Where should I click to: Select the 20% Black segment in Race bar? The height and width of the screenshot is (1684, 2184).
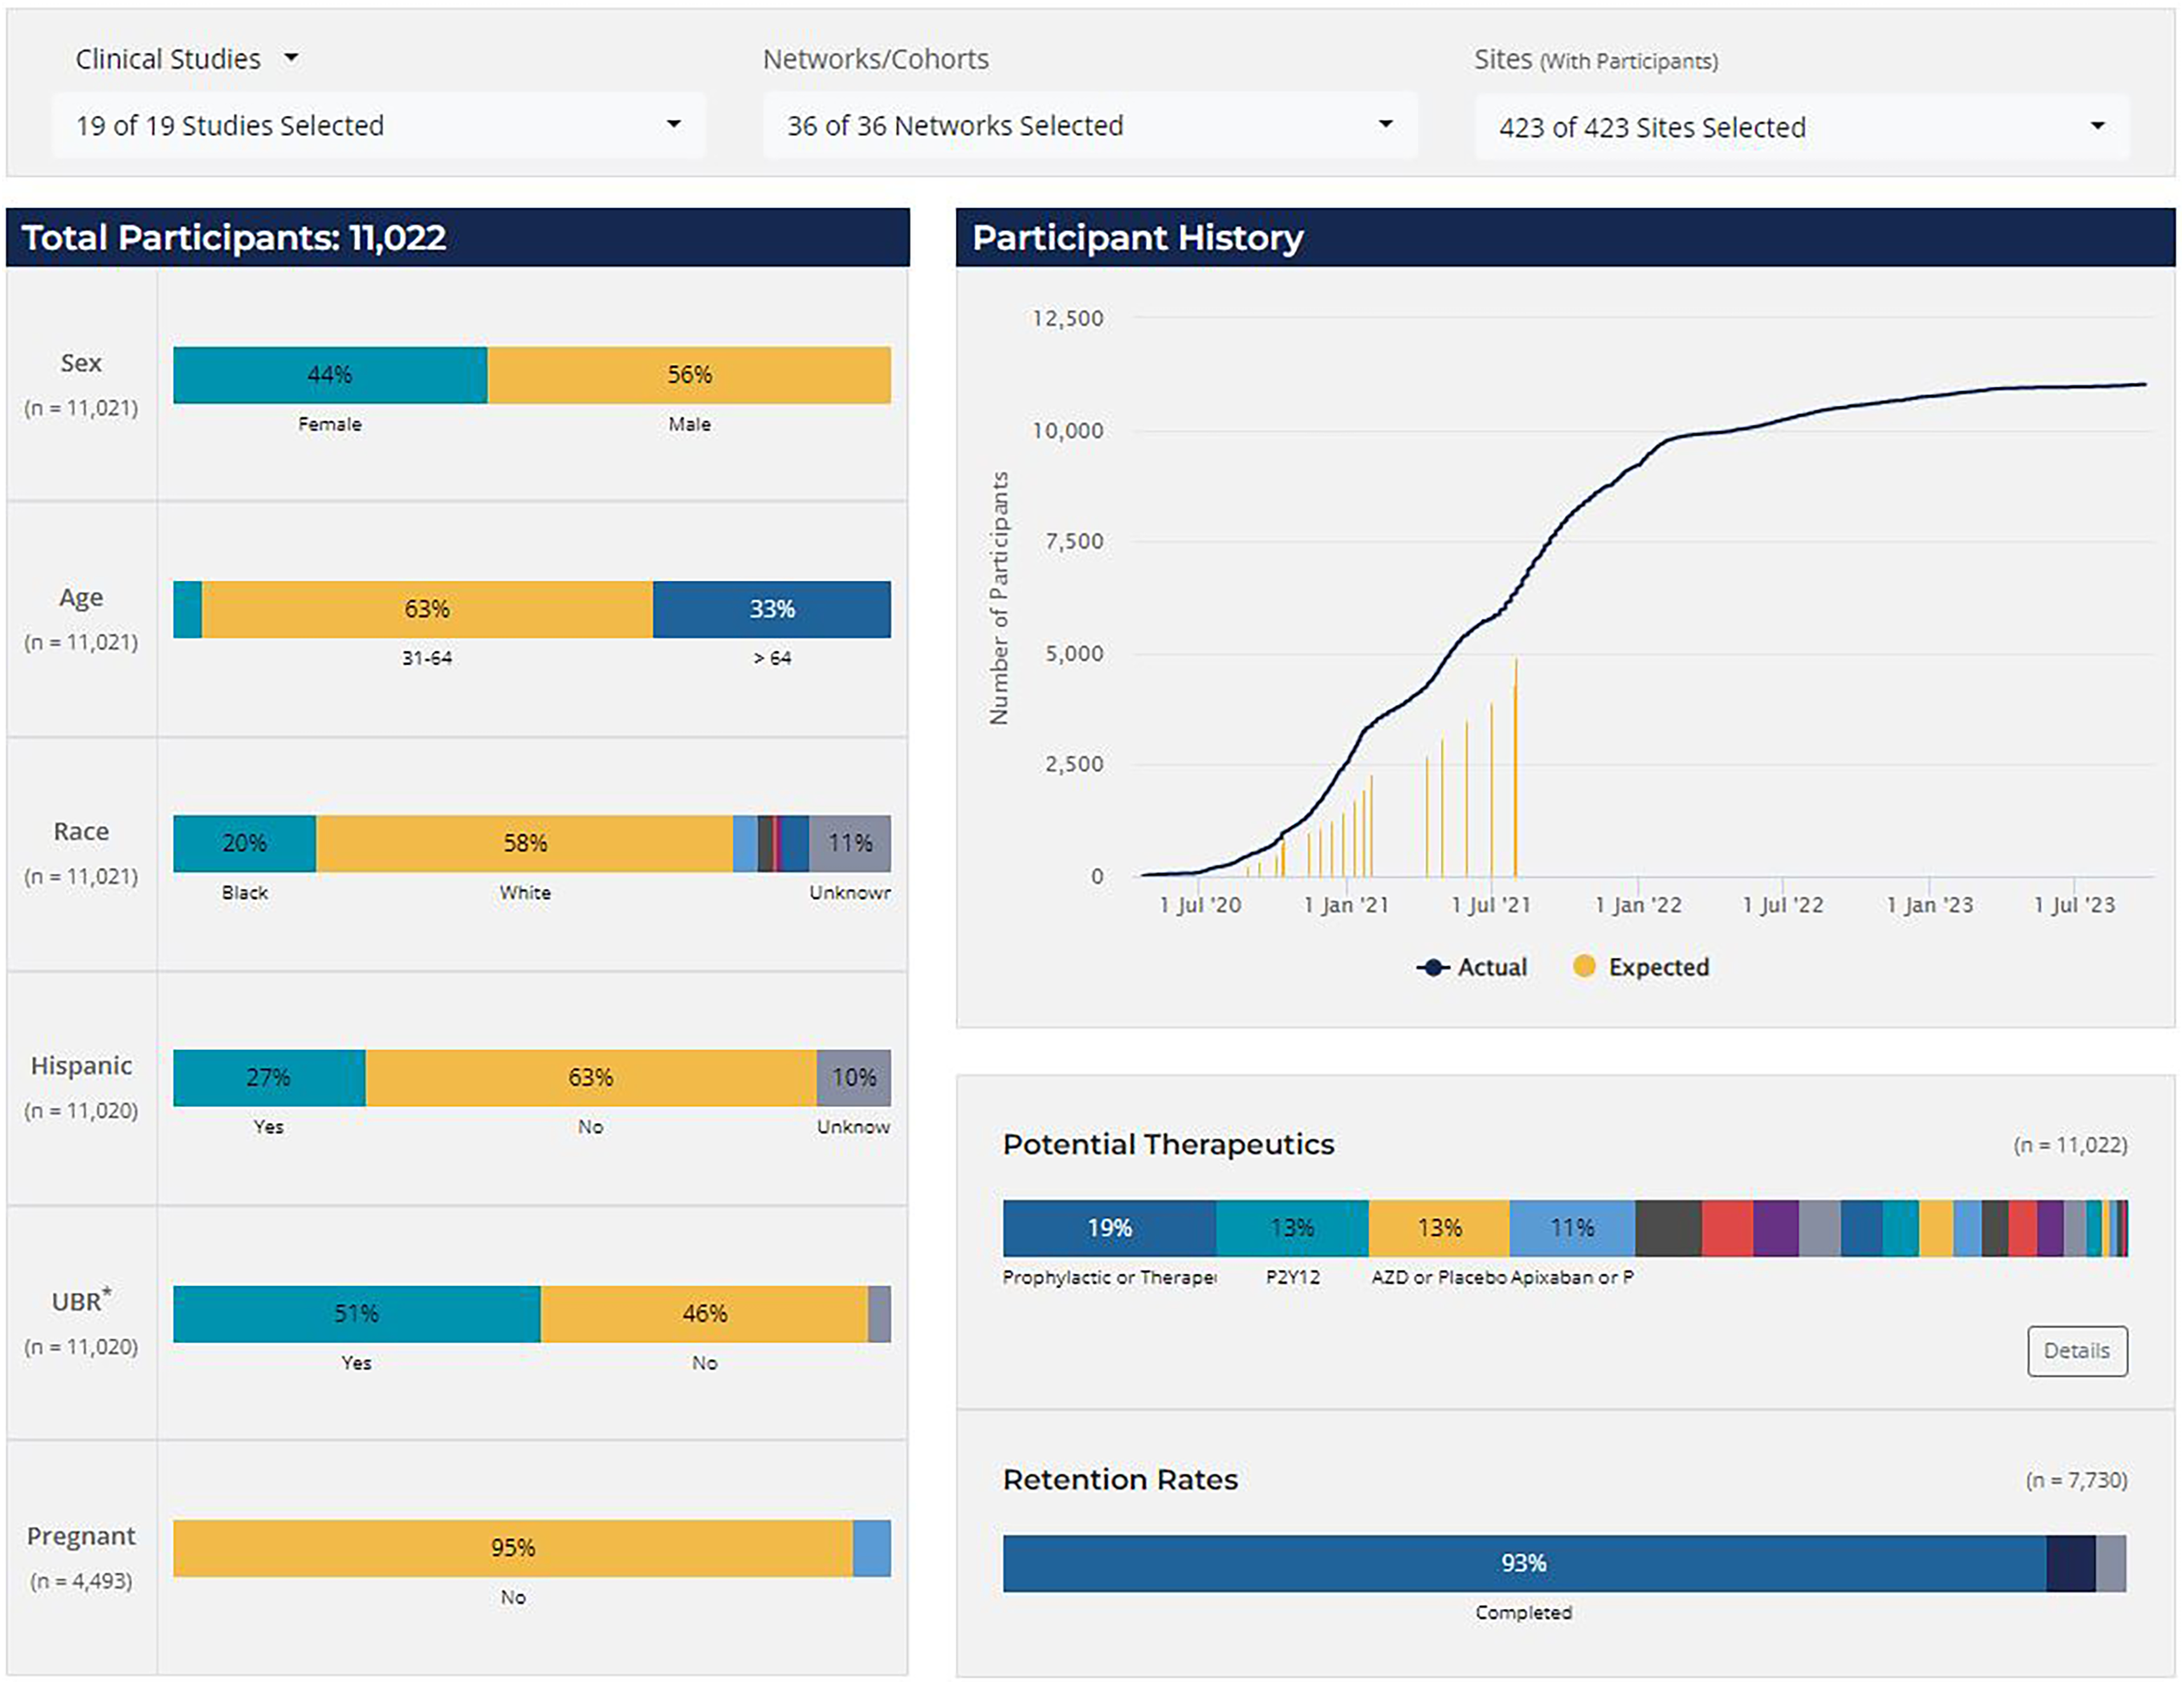pyautogui.click(x=244, y=843)
